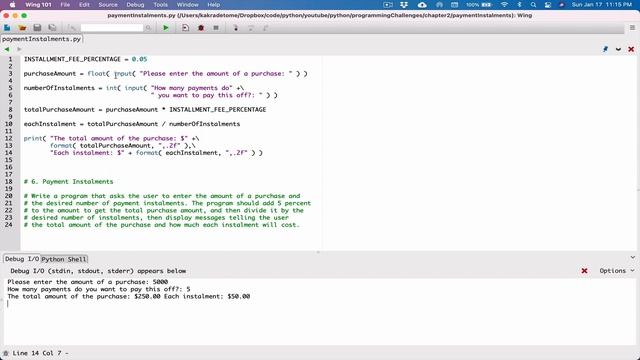The image size is (640, 360).
Task: Save the file with the floppy disk icon
Action: (x=37, y=28)
